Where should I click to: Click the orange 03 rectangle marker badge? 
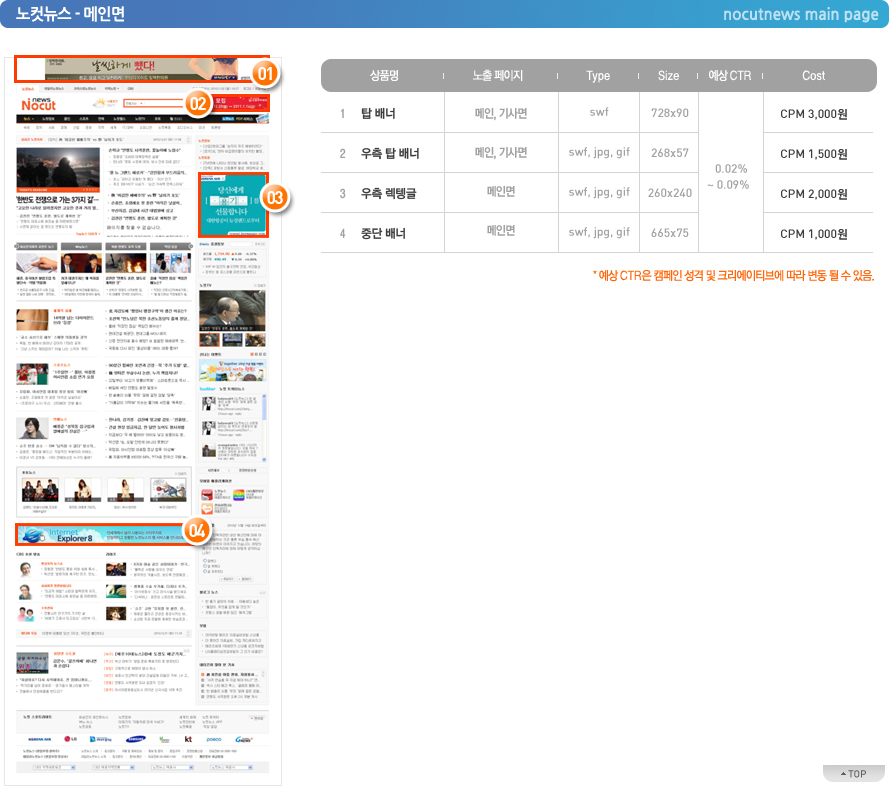click(275, 197)
